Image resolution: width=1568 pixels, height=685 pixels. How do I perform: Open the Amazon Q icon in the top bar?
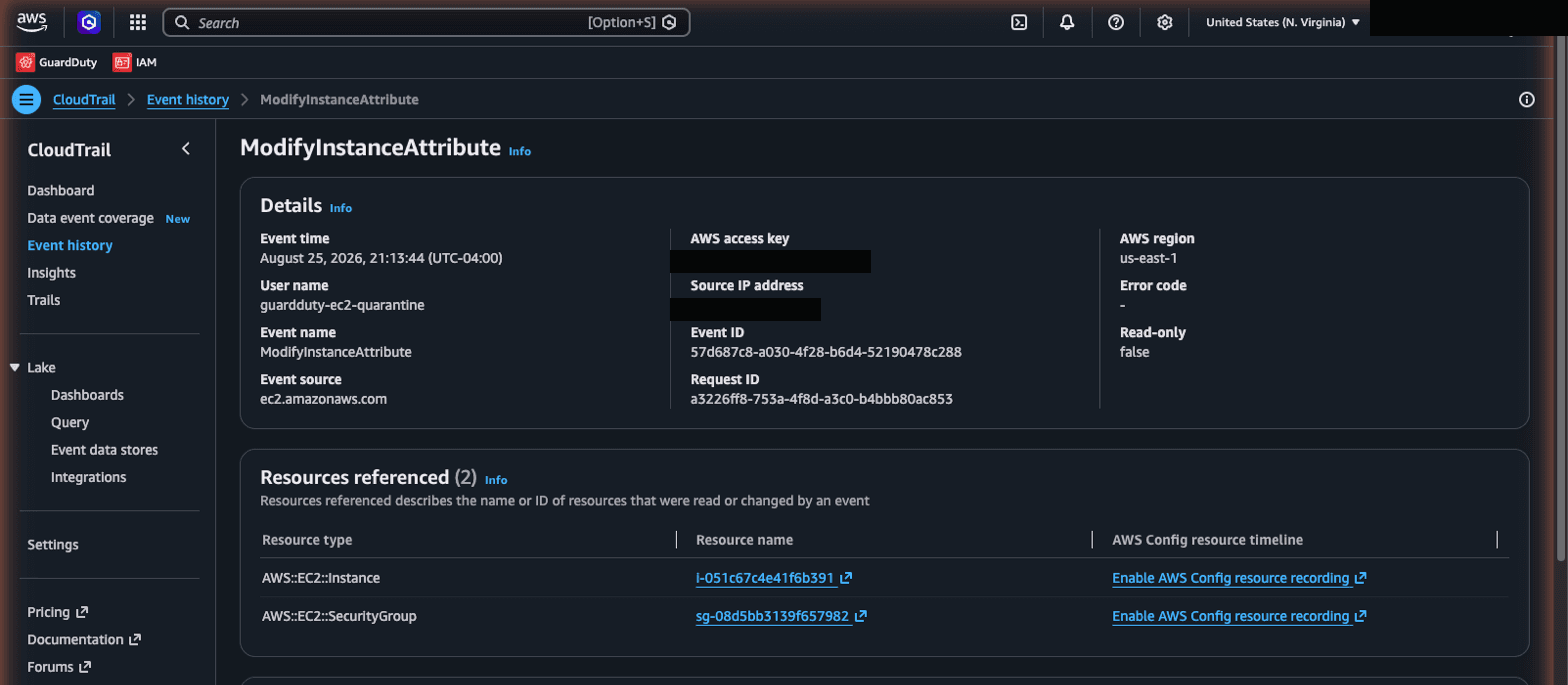click(x=90, y=22)
